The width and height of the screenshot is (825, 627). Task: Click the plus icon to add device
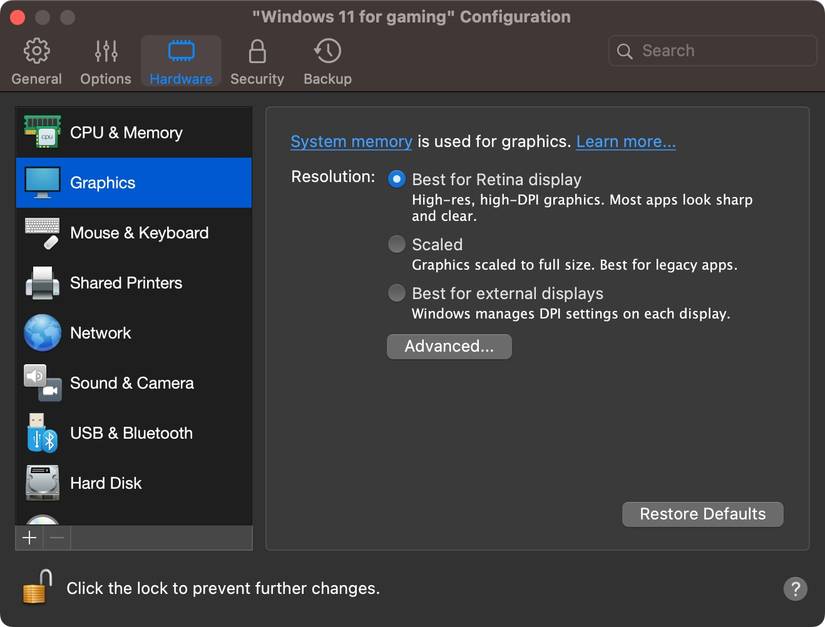pyautogui.click(x=29, y=538)
